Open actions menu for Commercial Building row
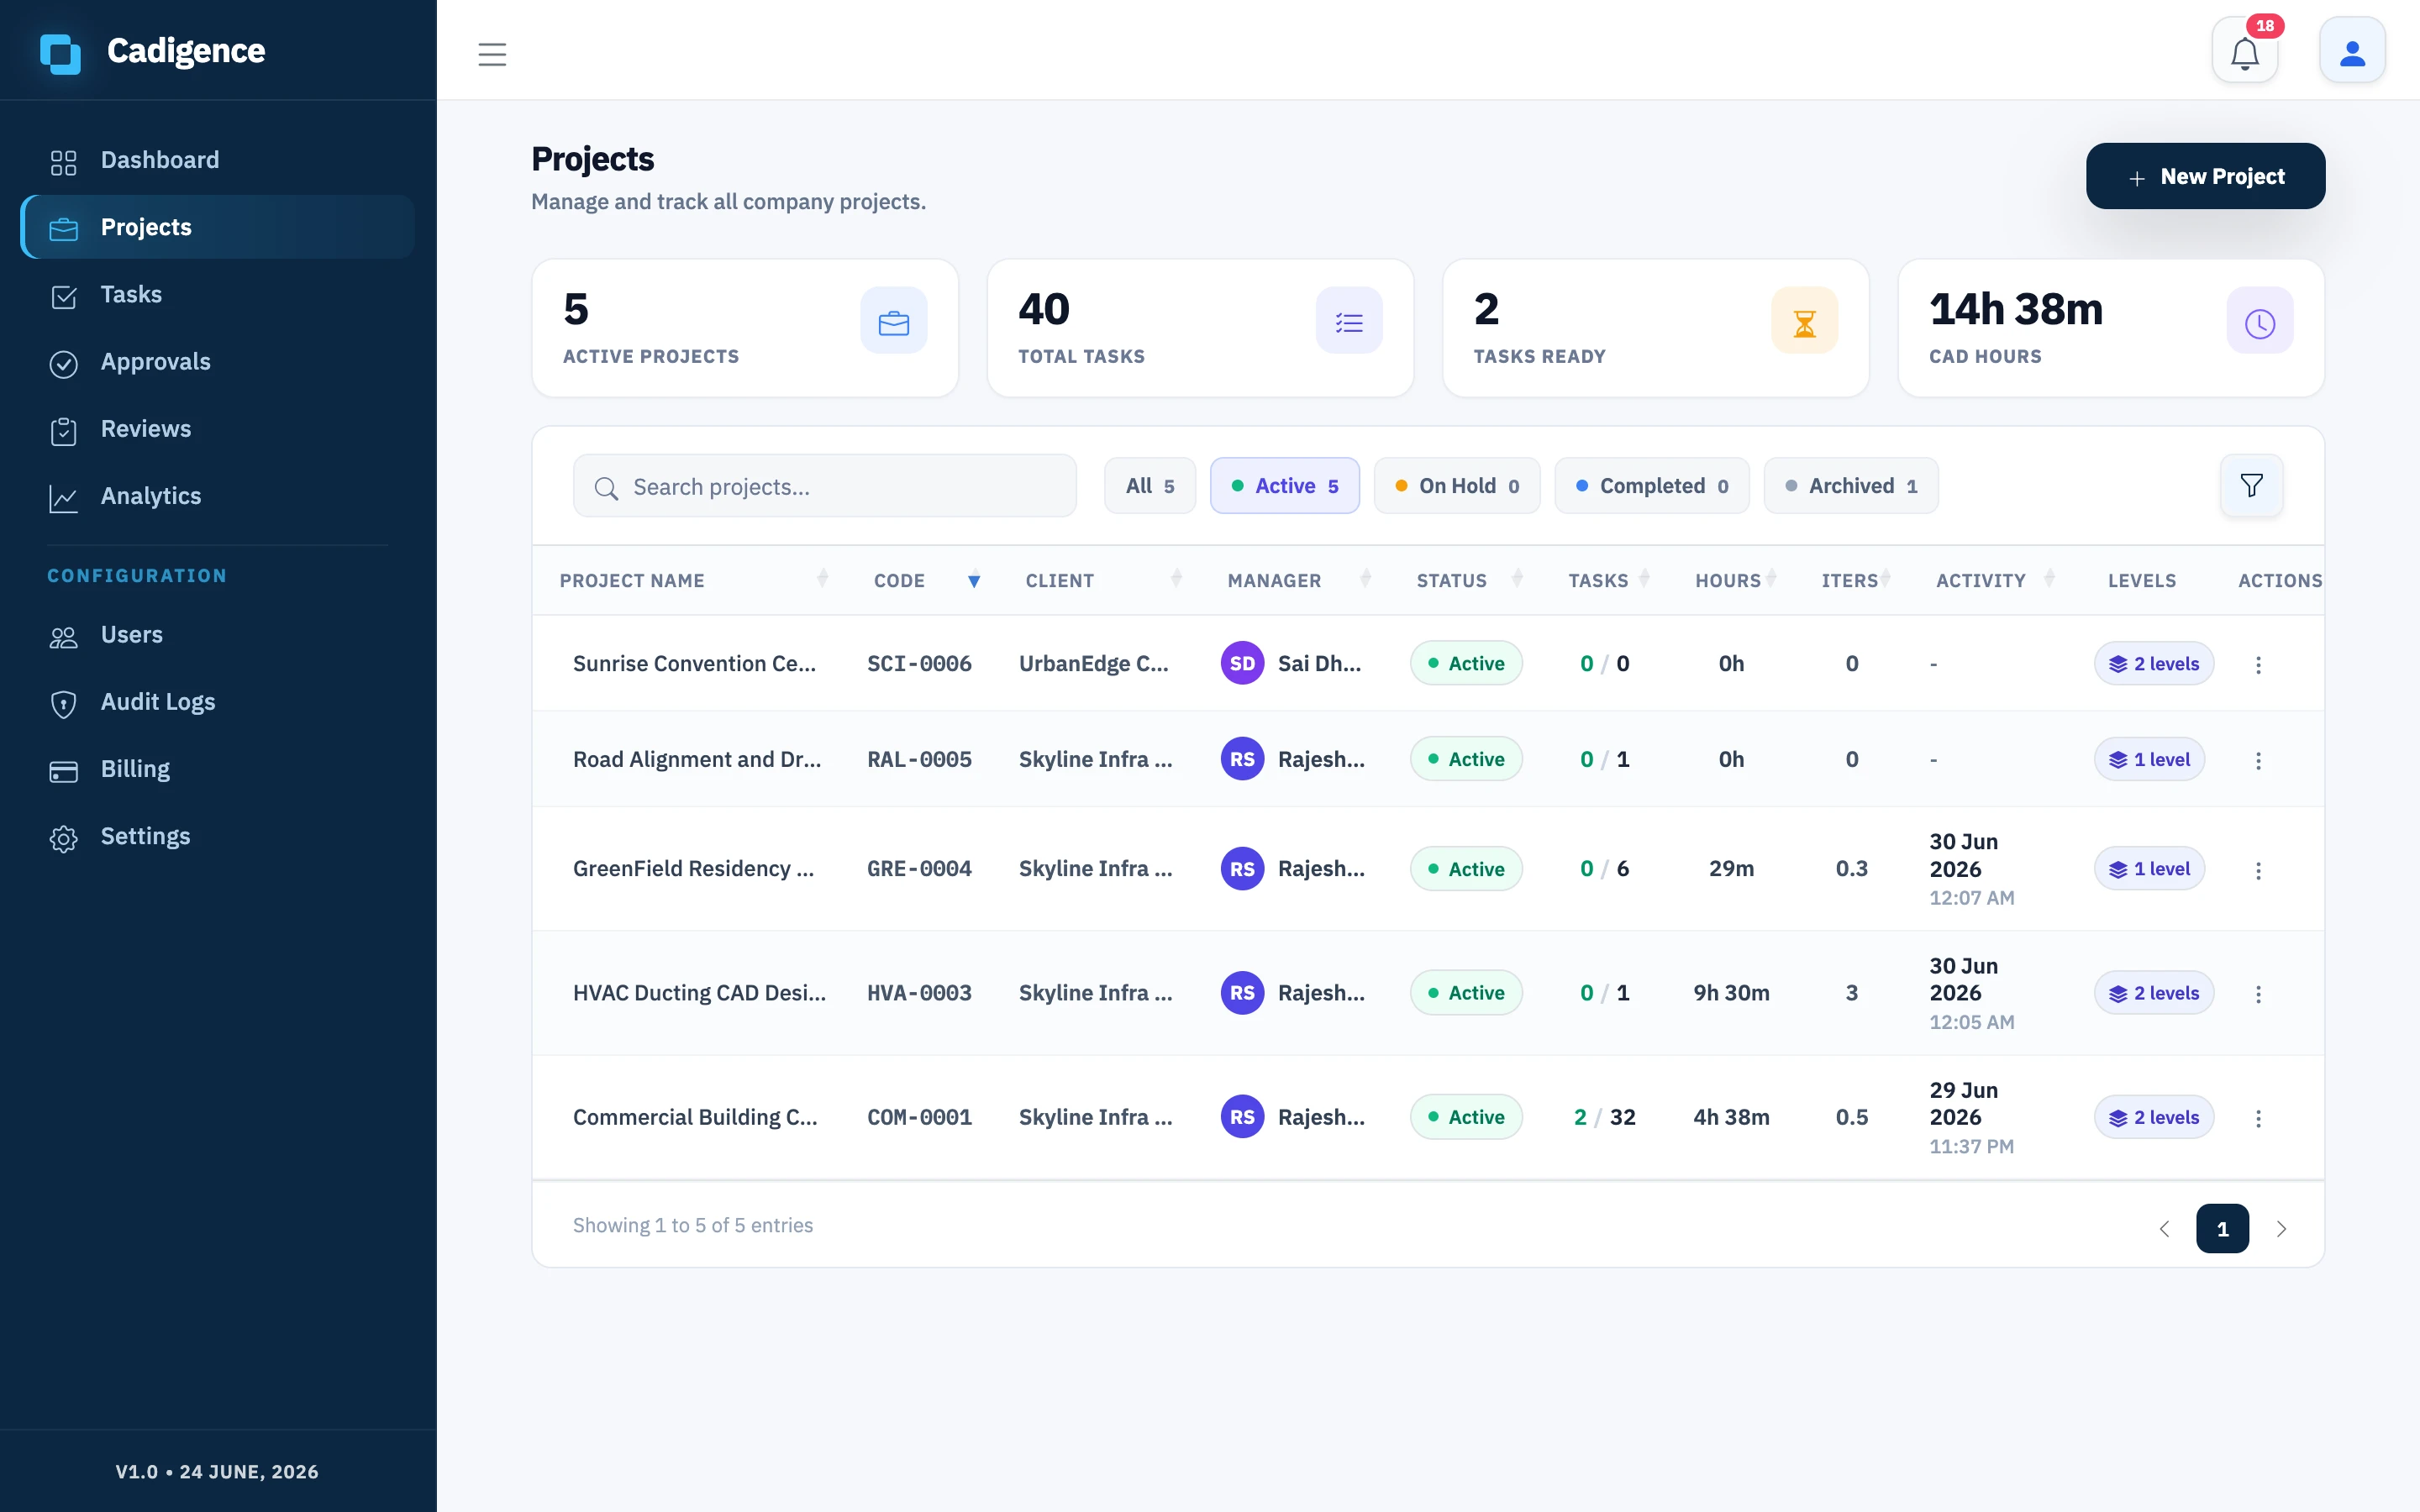 pyautogui.click(x=2258, y=1118)
